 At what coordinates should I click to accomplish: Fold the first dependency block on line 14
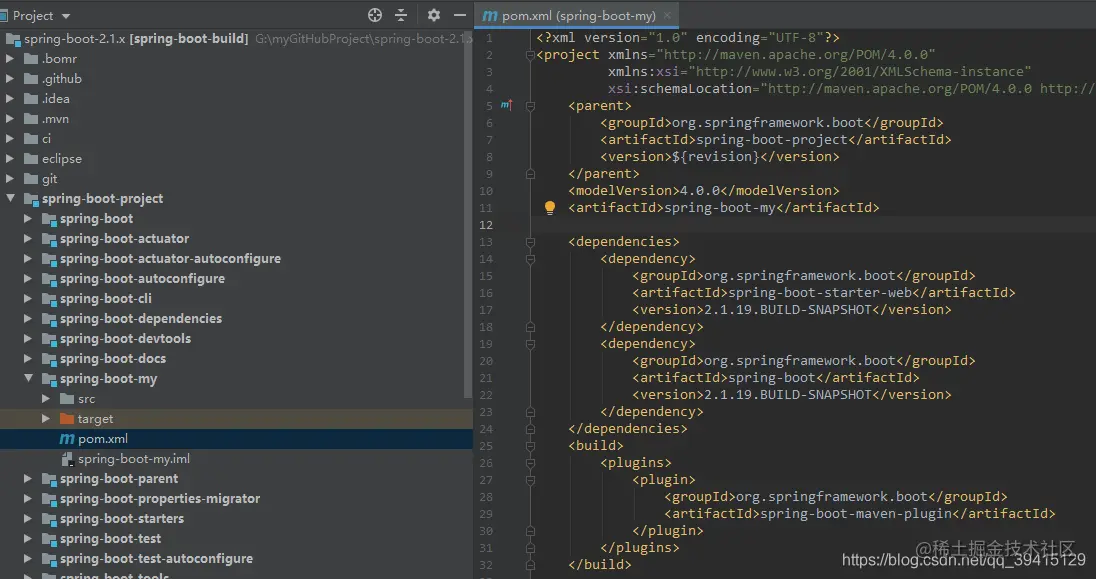point(530,259)
